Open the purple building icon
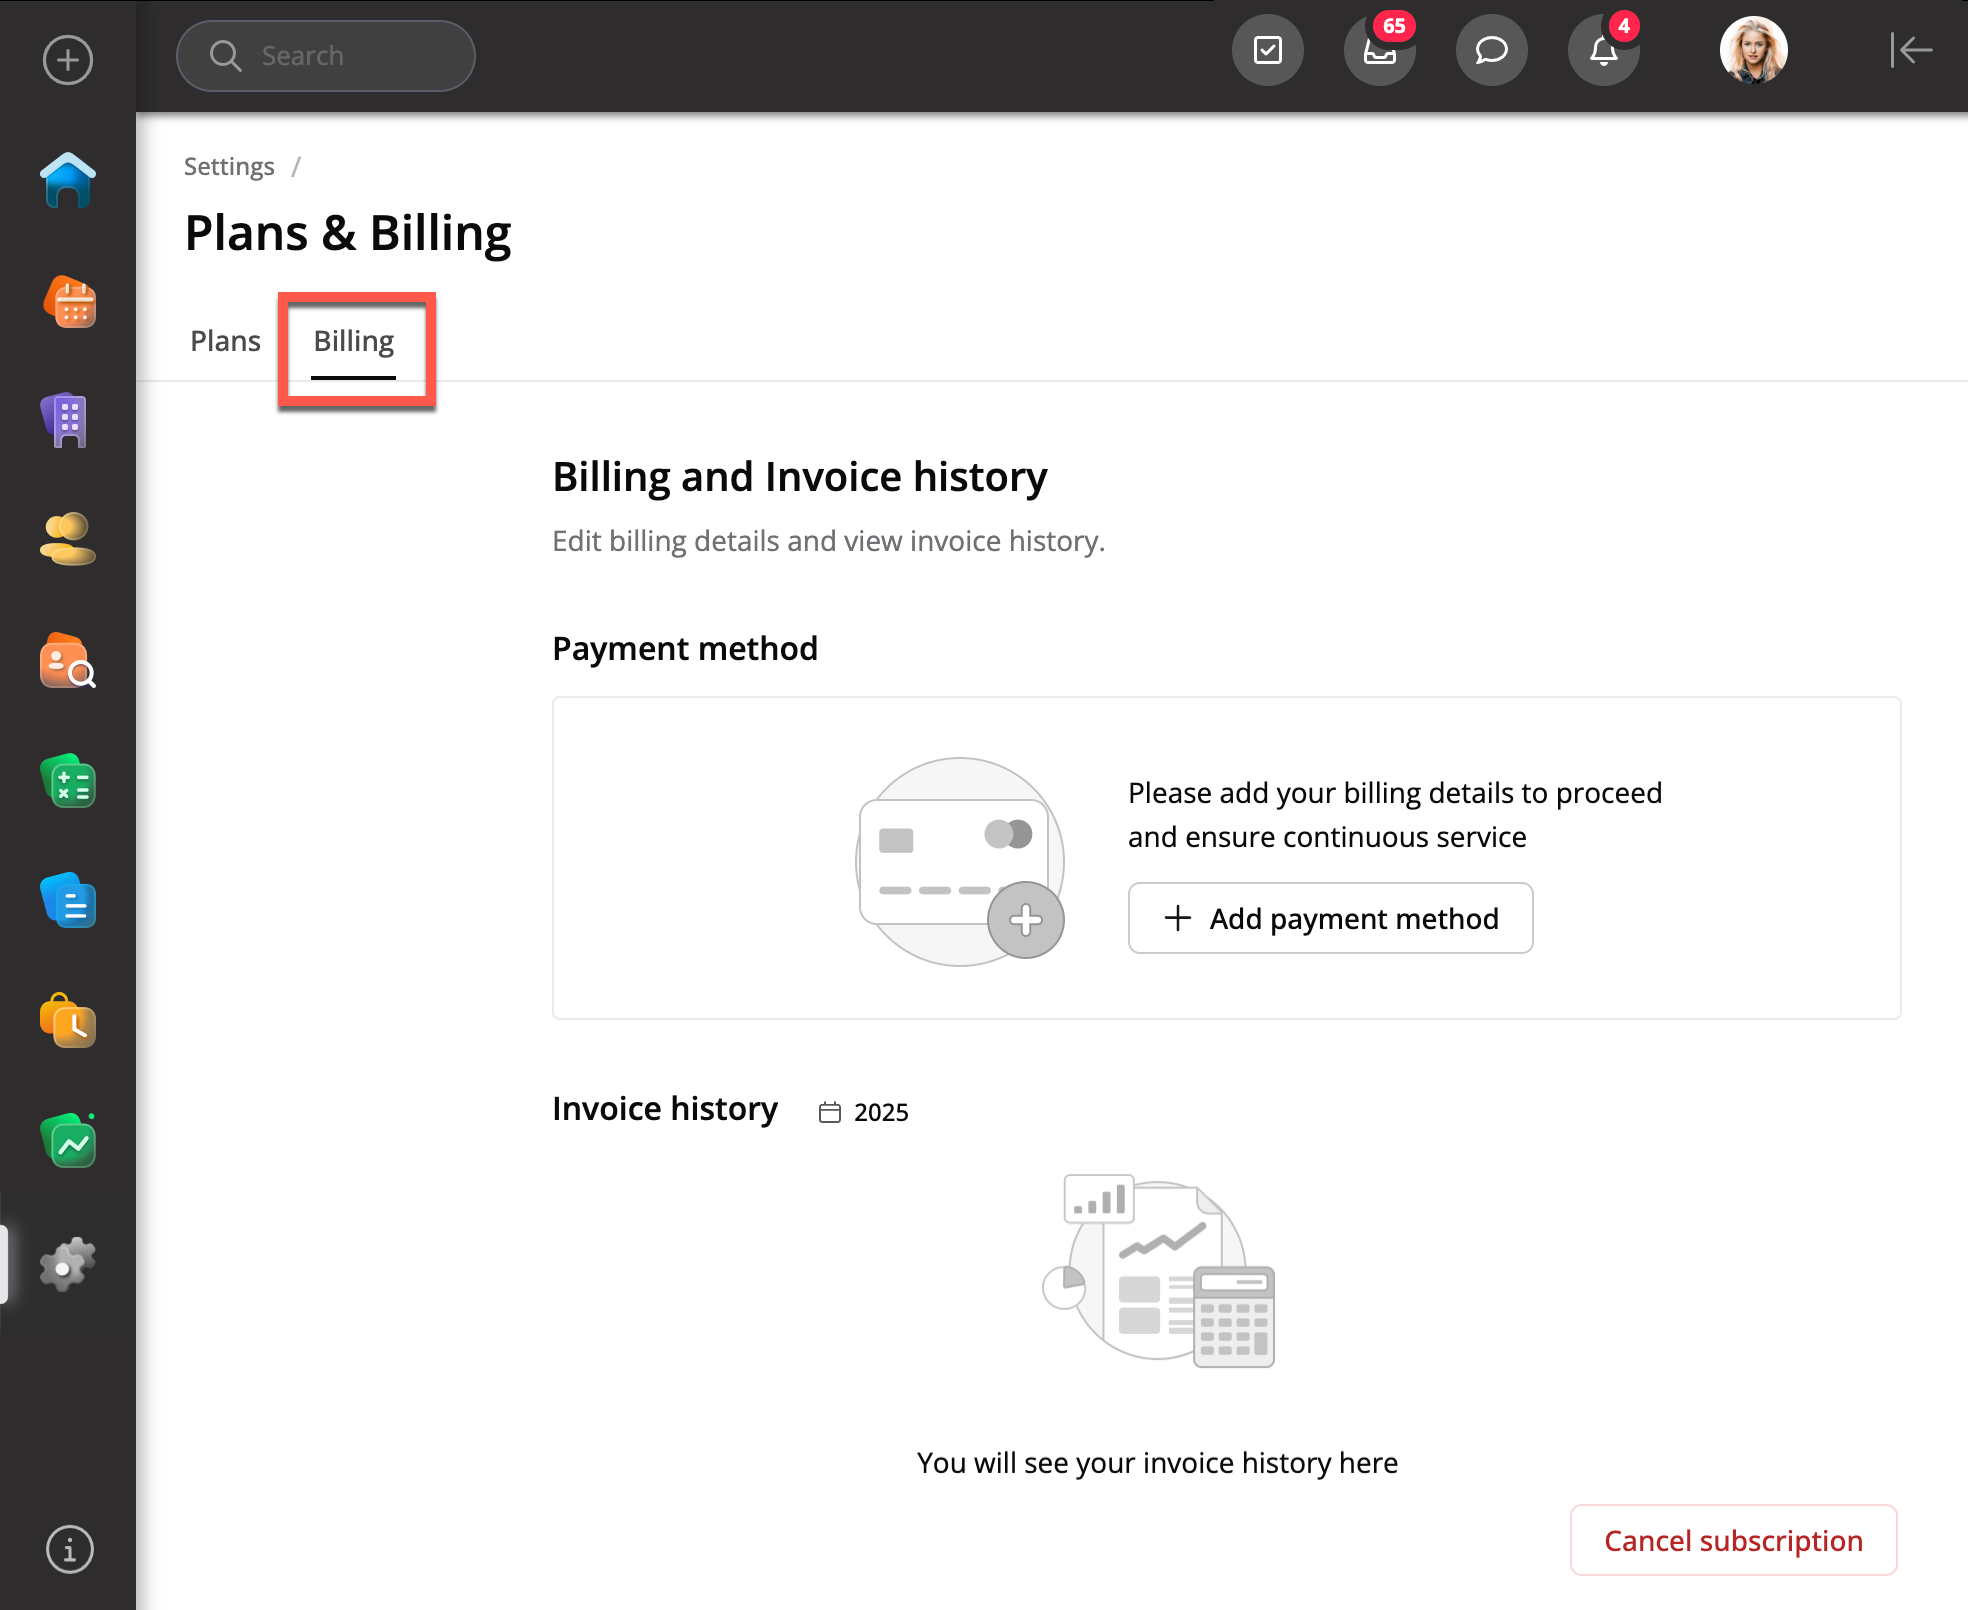The image size is (1968, 1610). [68, 421]
